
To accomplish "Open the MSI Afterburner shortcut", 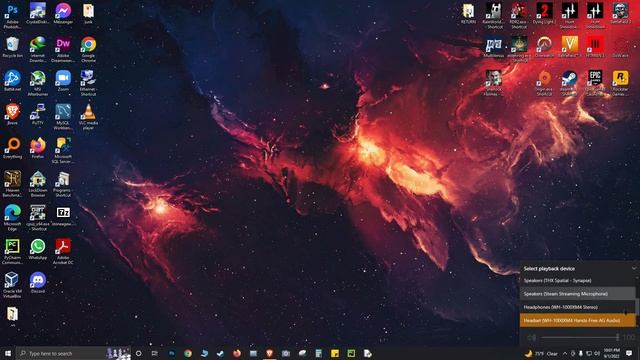I will pos(38,83).
